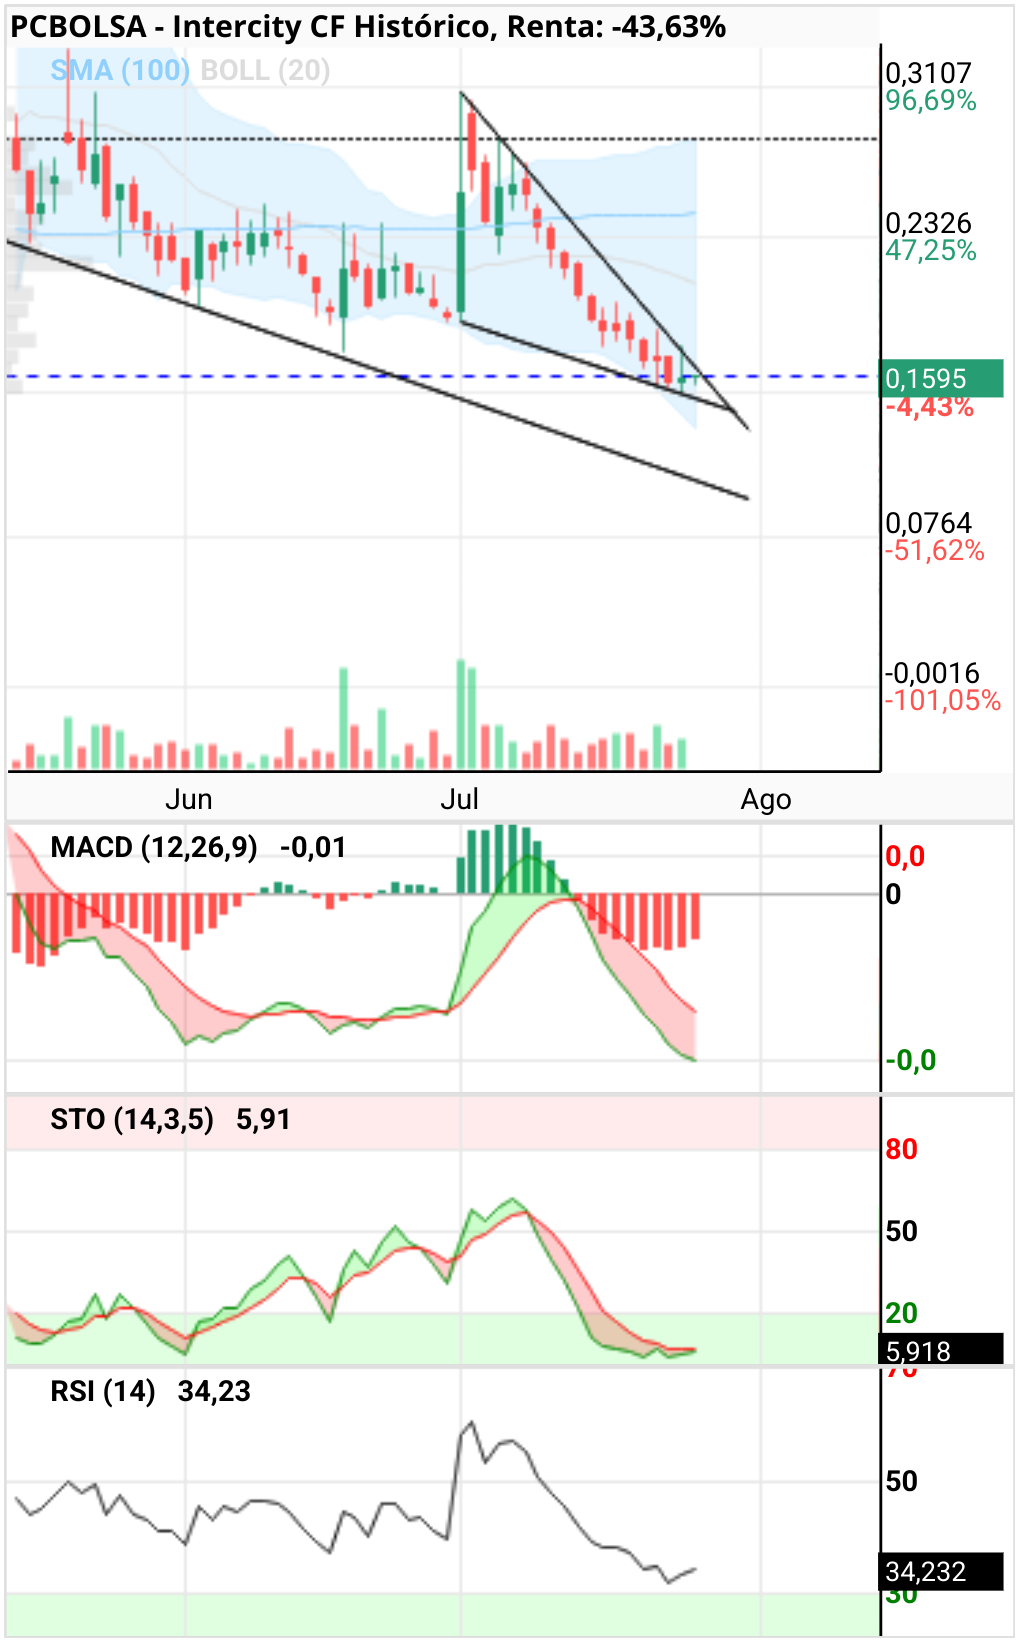
Task: Click the -101,05% axis percentage
Action: tap(942, 700)
